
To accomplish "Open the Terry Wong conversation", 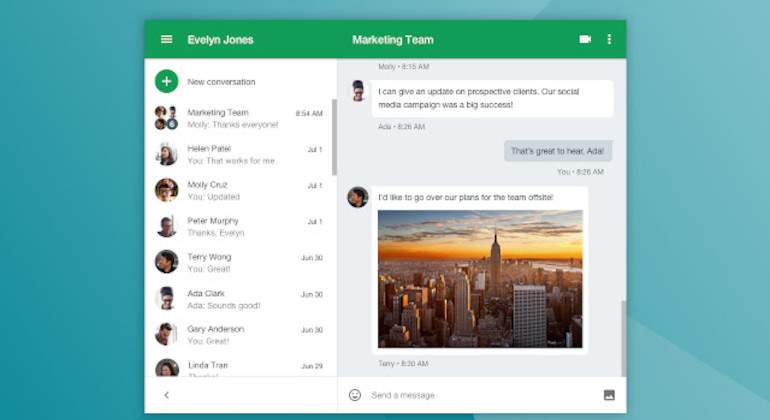I will pos(239,262).
